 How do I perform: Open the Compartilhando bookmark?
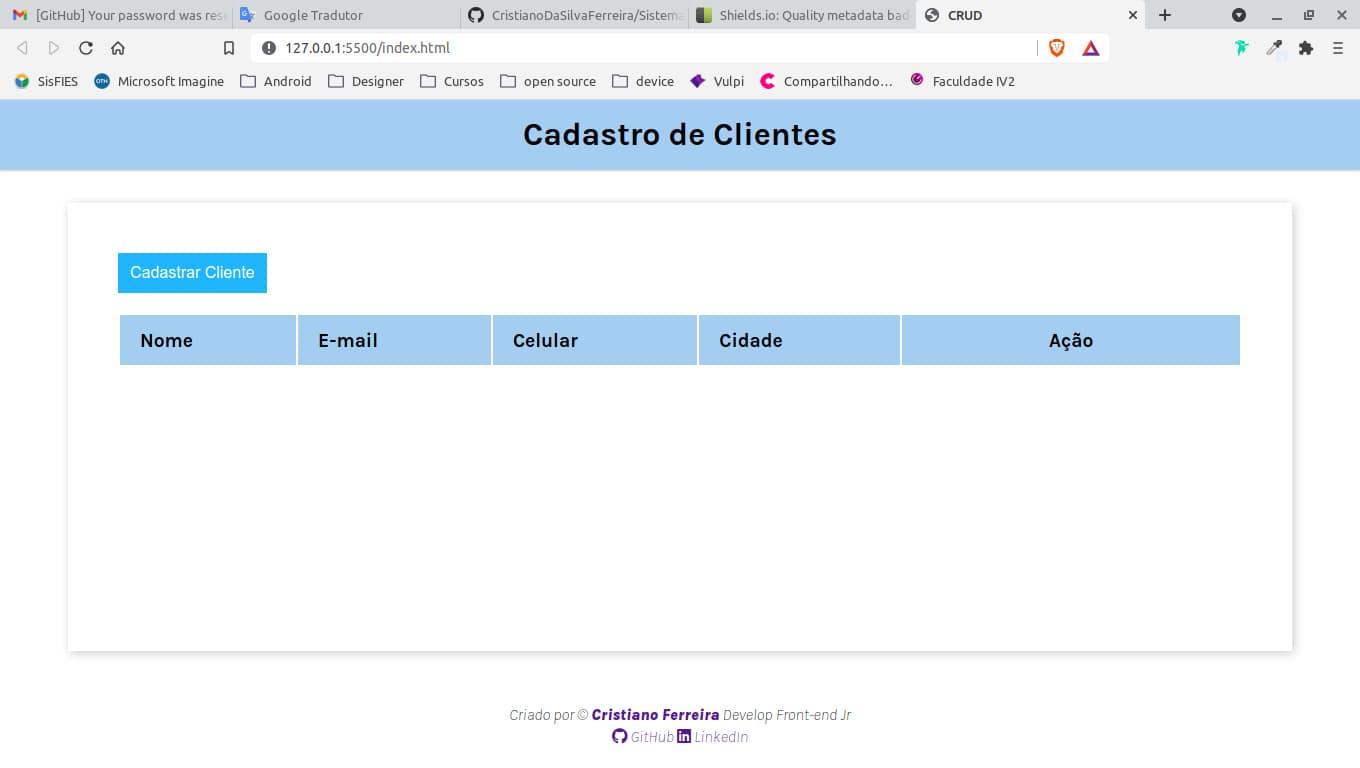tap(826, 81)
